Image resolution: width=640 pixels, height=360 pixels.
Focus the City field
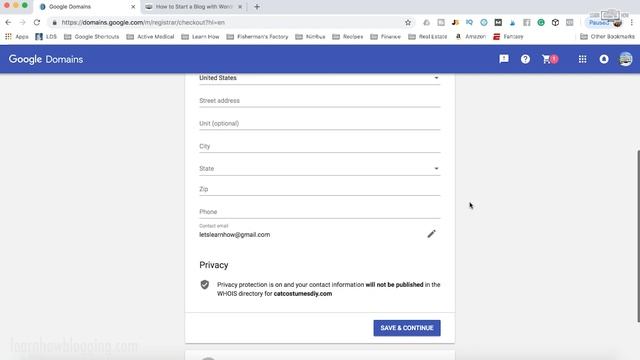tap(319, 146)
